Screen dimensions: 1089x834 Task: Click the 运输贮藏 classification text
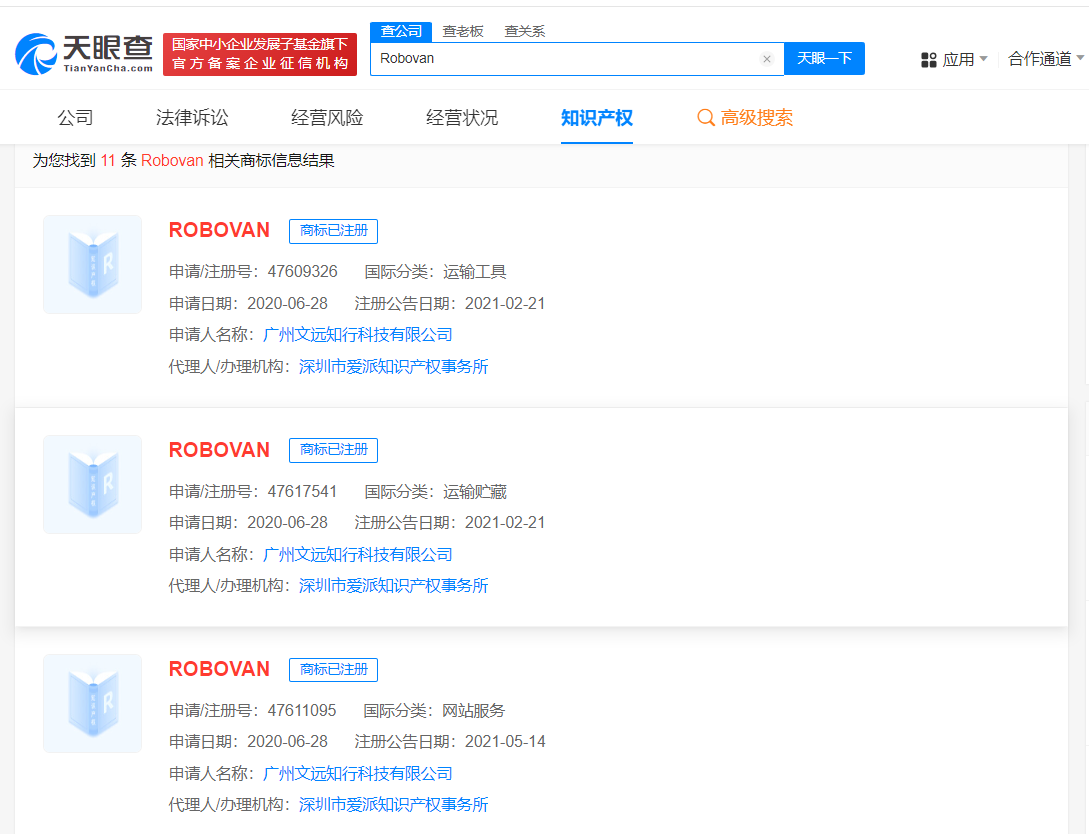(475, 492)
